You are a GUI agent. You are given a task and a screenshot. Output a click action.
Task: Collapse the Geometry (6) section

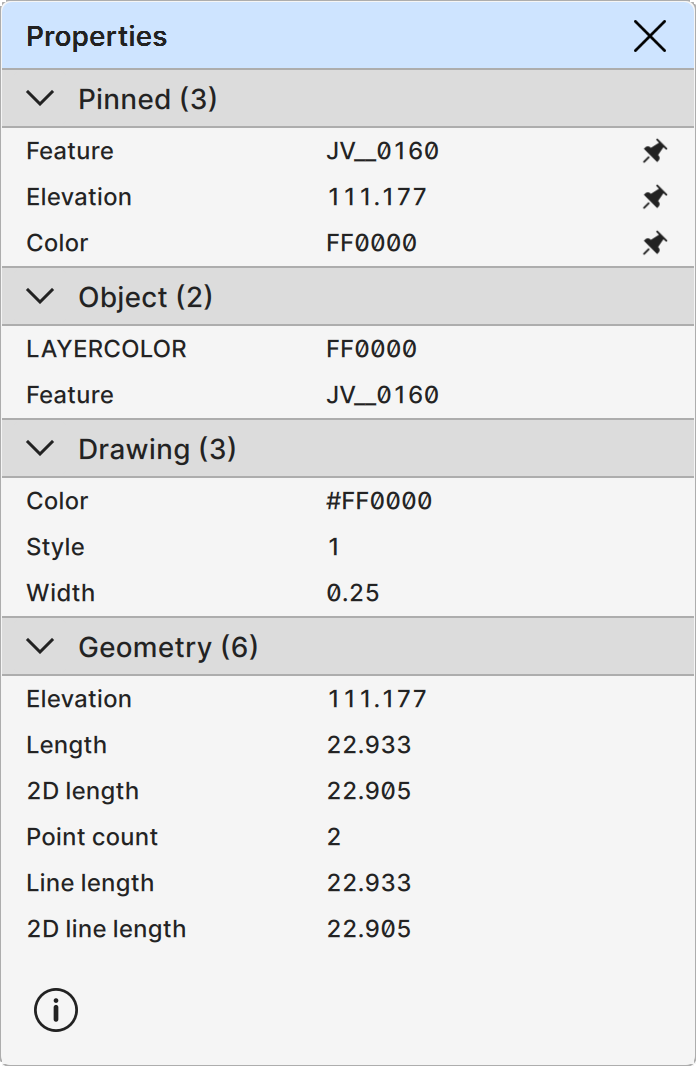tap(41, 647)
